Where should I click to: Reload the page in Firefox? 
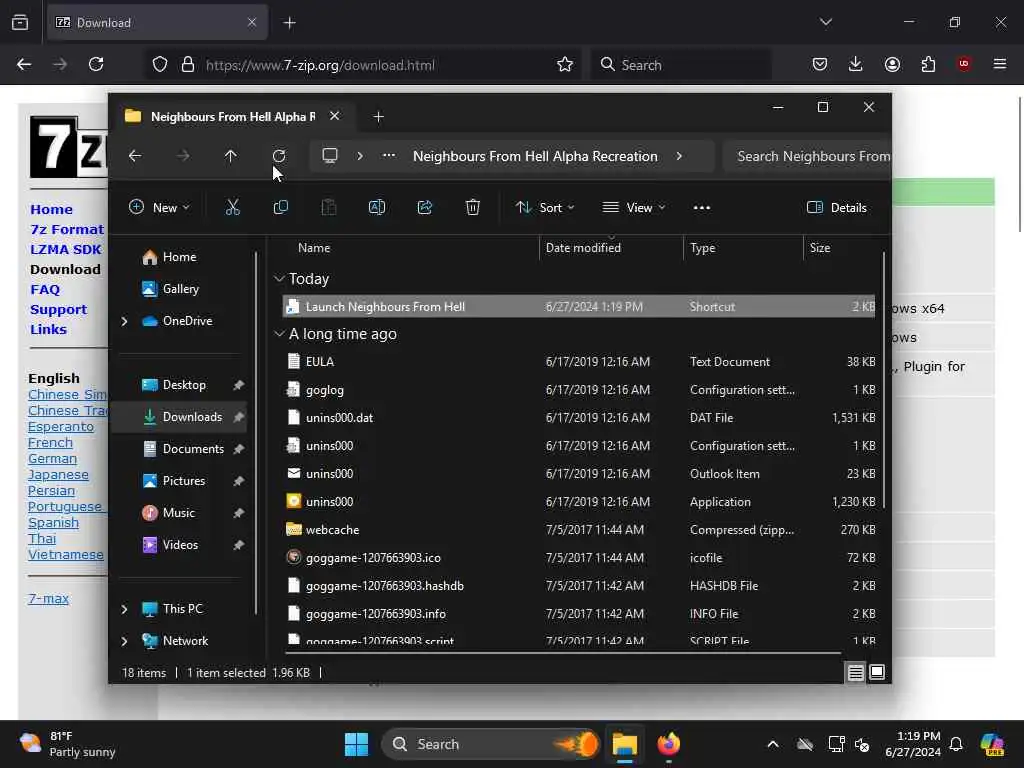(x=96, y=64)
